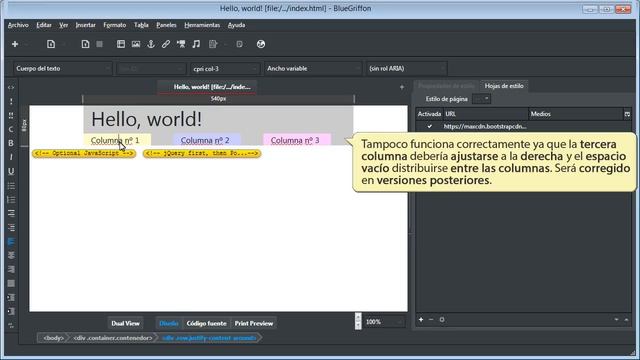Screen dimensions: 640x360
Task: Insert an image using the picture icon
Action: 136,44
